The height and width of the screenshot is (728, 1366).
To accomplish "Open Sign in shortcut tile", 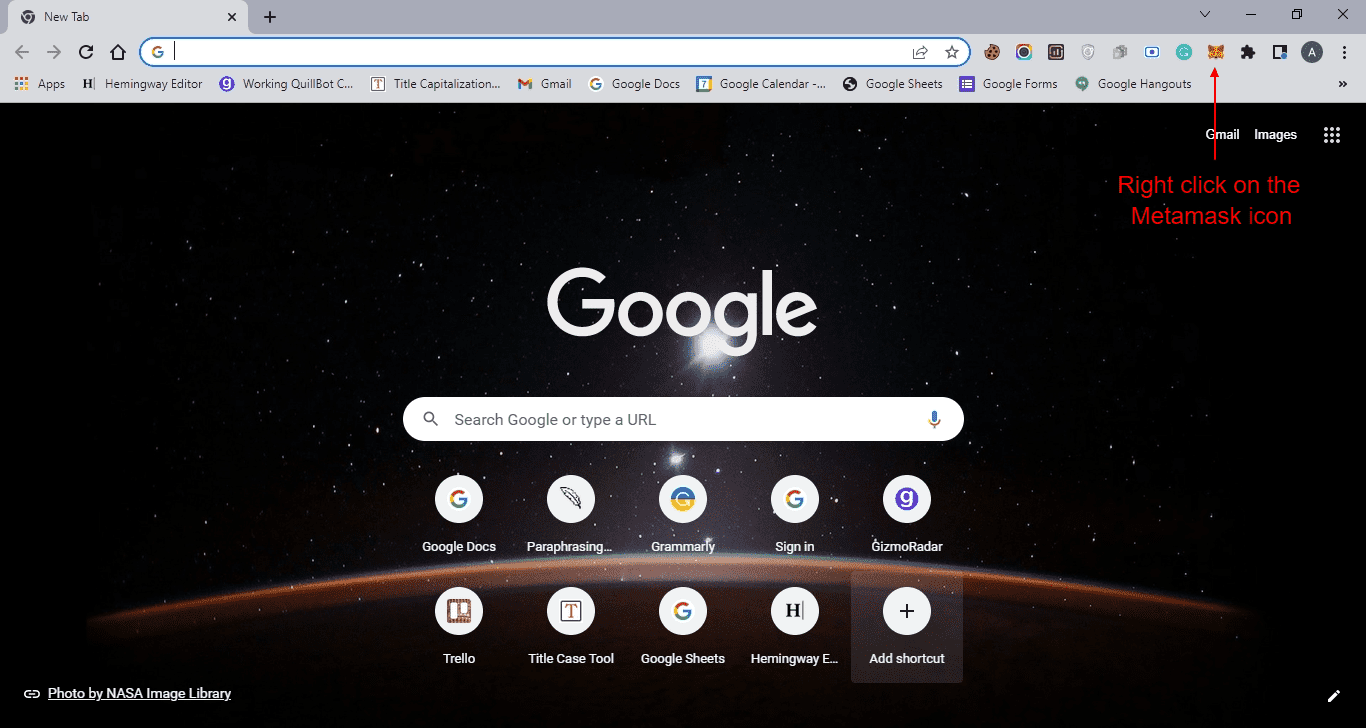I will point(795,516).
